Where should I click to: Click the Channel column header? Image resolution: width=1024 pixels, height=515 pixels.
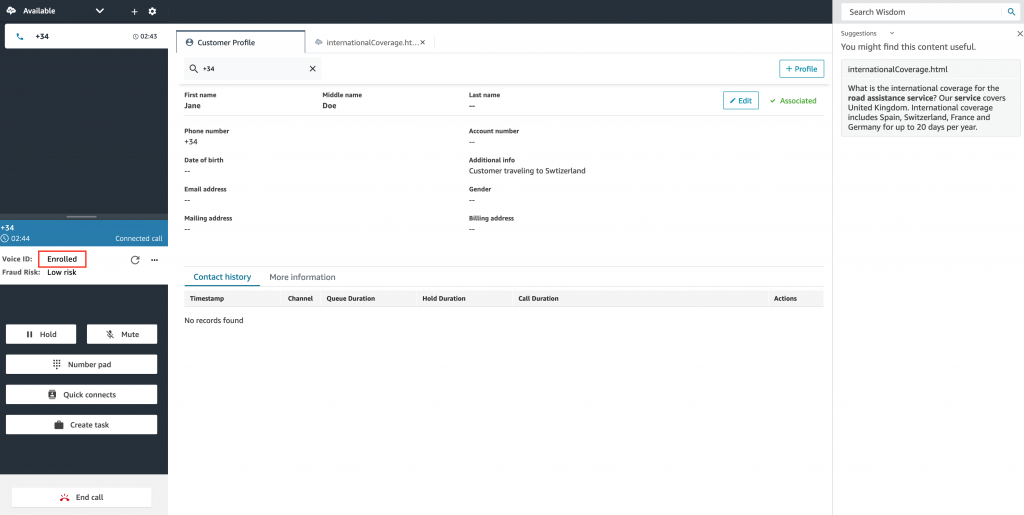click(x=301, y=298)
